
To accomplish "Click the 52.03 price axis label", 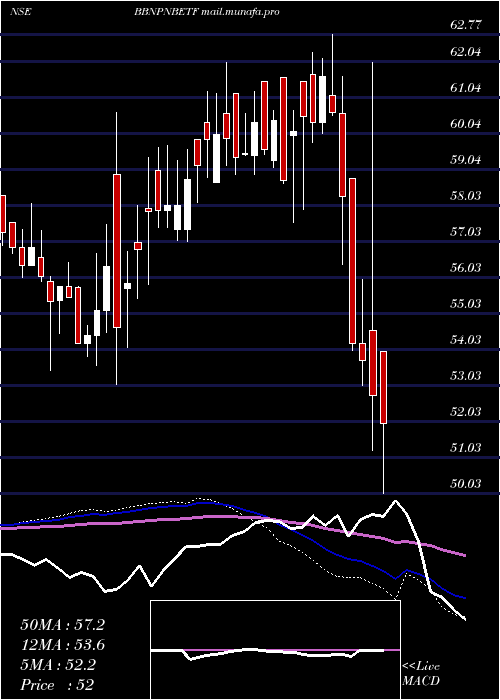I will (466, 412).
